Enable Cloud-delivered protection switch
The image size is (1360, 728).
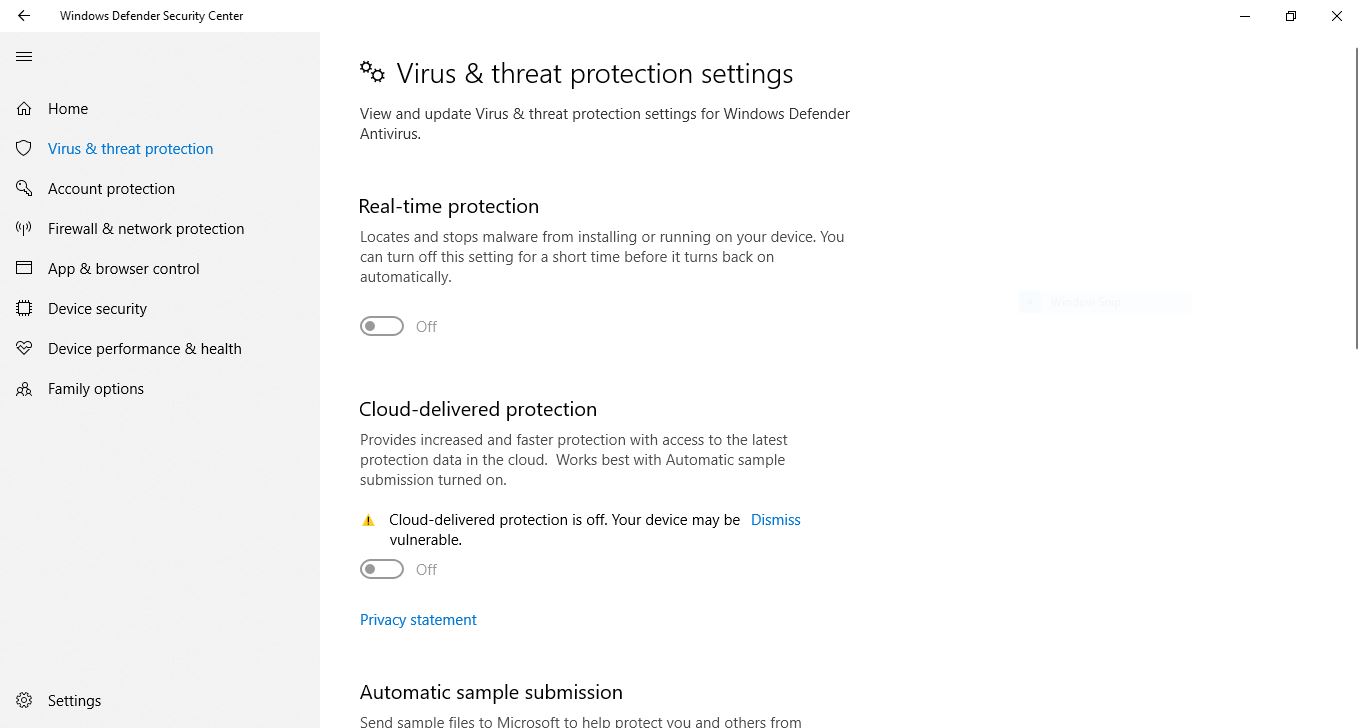click(382, 570)
